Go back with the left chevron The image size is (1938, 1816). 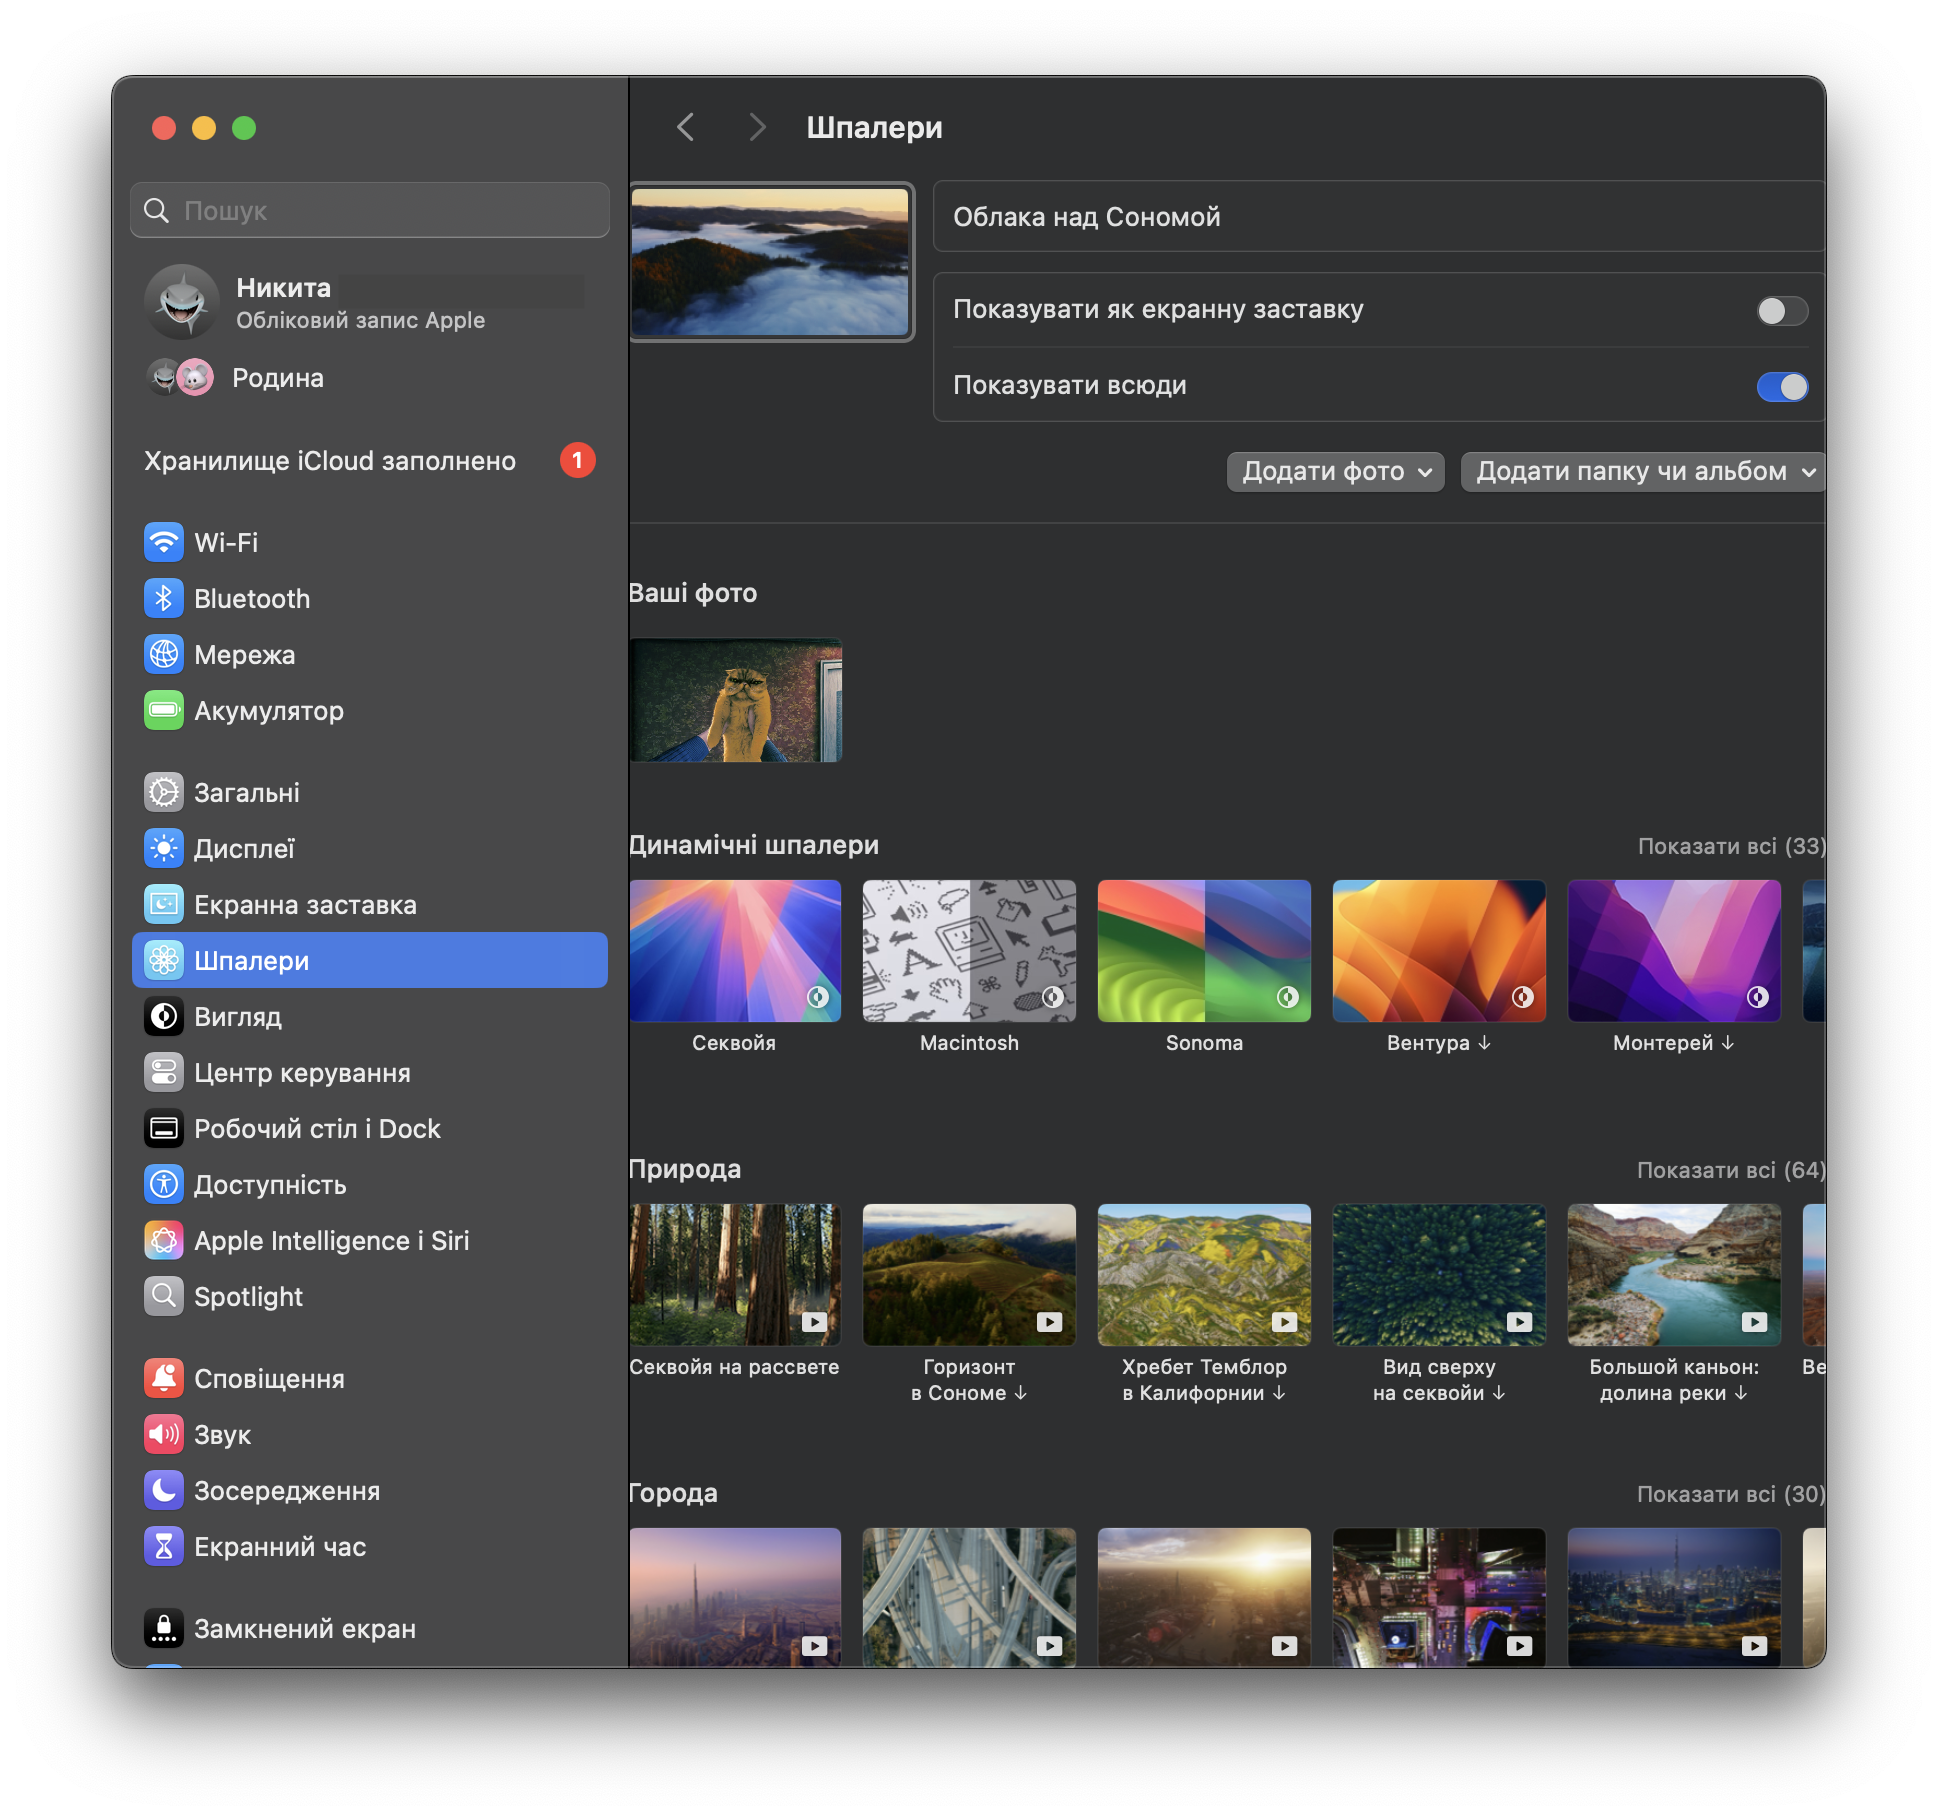tap(686, 127)
